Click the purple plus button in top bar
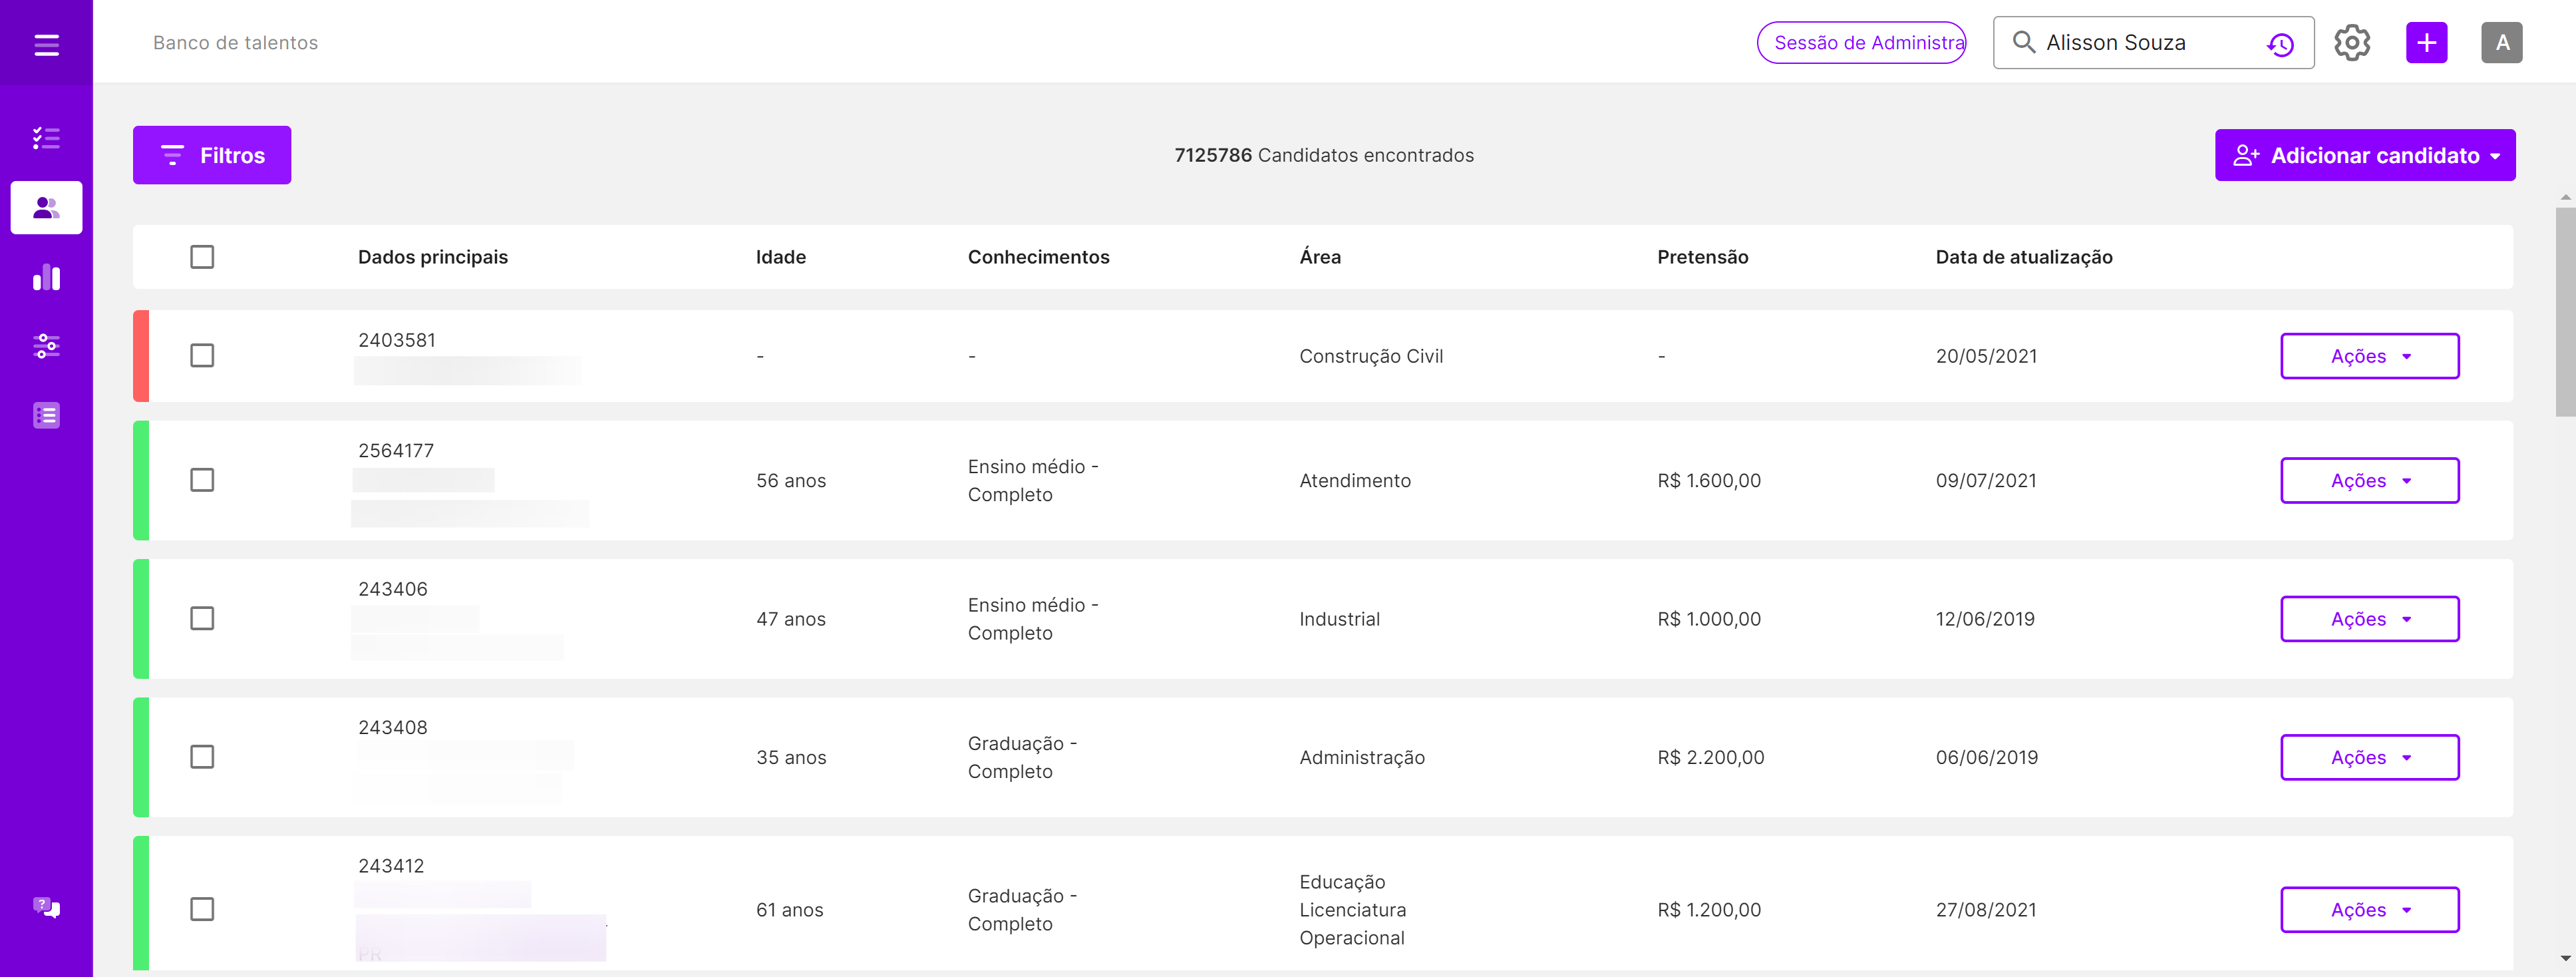The width and height of the screenshot is (2576, 977). point(2426,42)
